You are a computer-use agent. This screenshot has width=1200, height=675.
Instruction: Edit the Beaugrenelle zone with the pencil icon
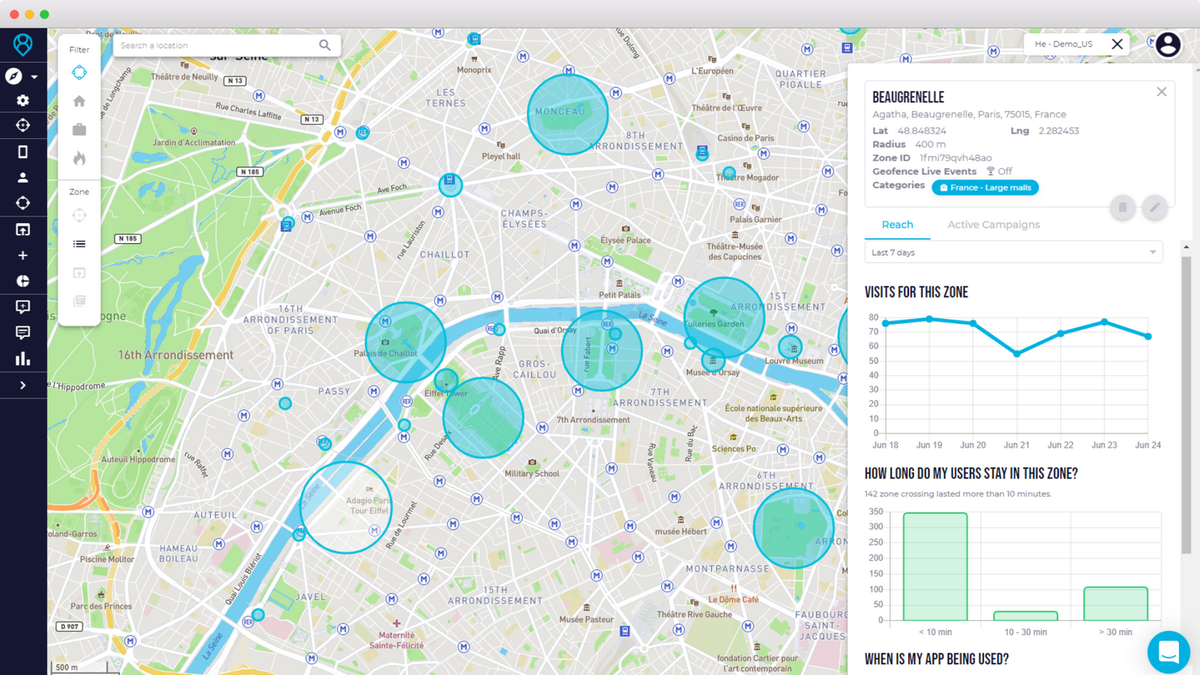click(1155, 207)
